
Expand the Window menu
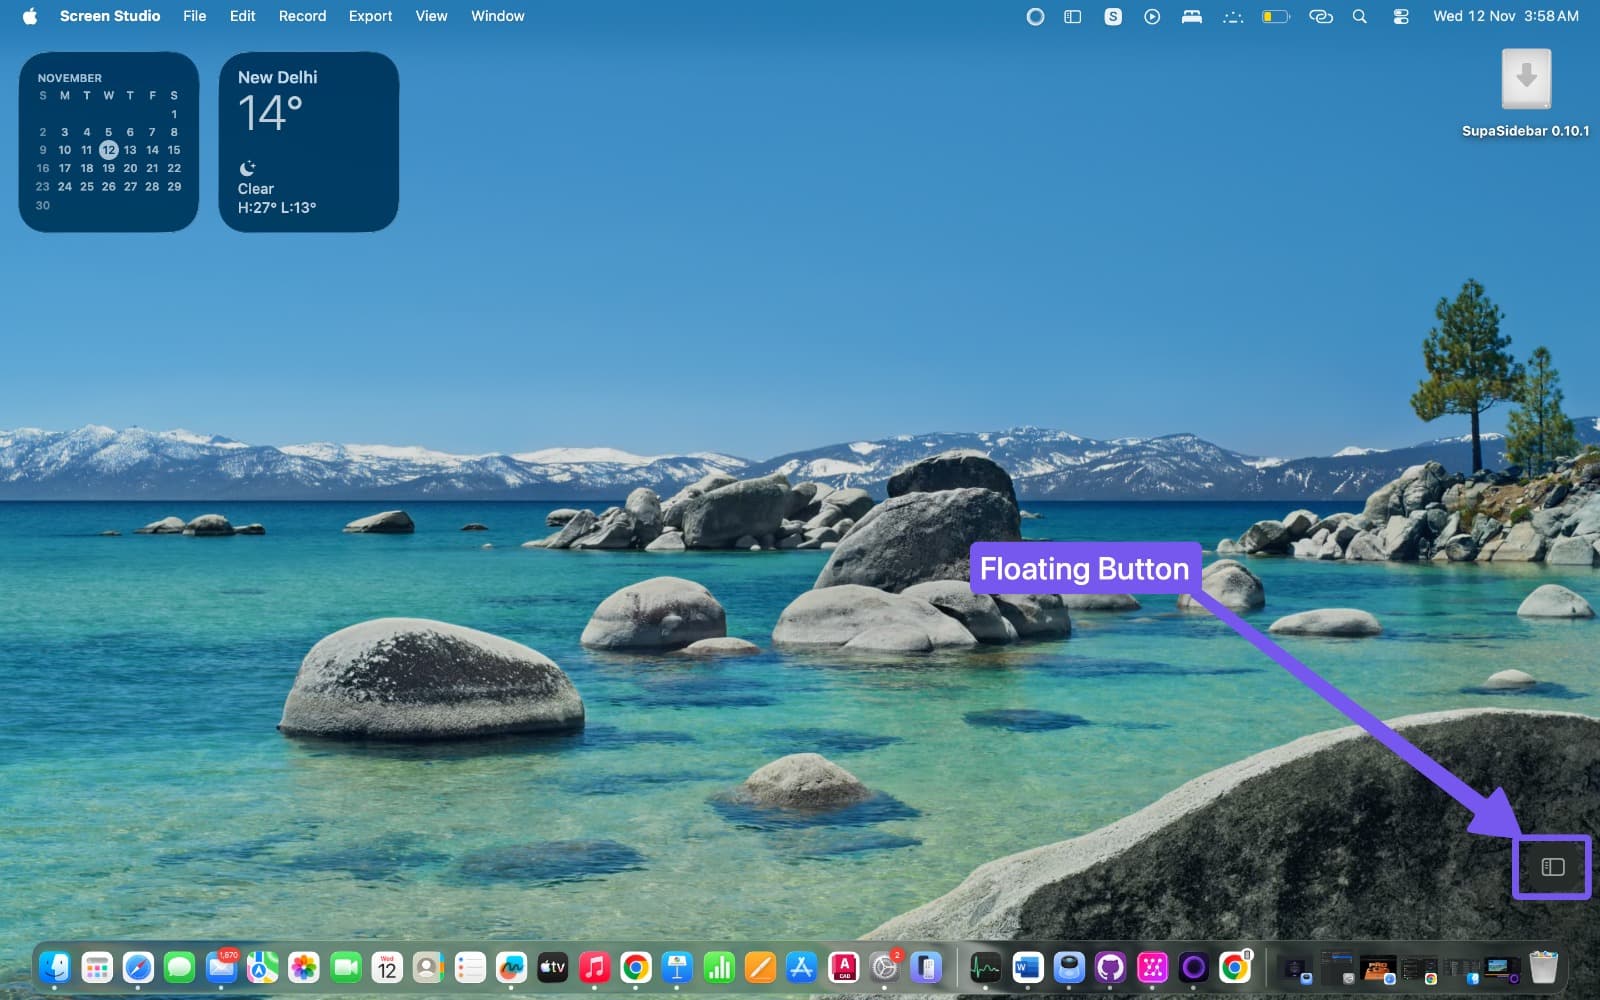(497, 16)
